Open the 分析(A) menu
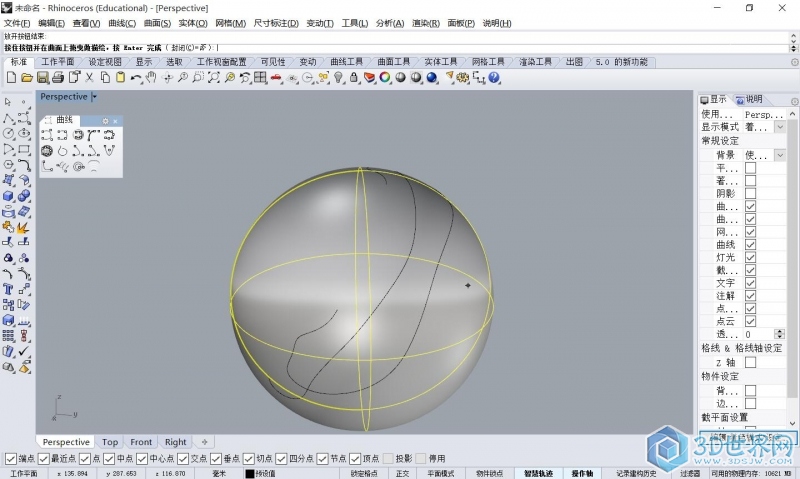This screenshot has height=479, width=800. pos(390,23)
